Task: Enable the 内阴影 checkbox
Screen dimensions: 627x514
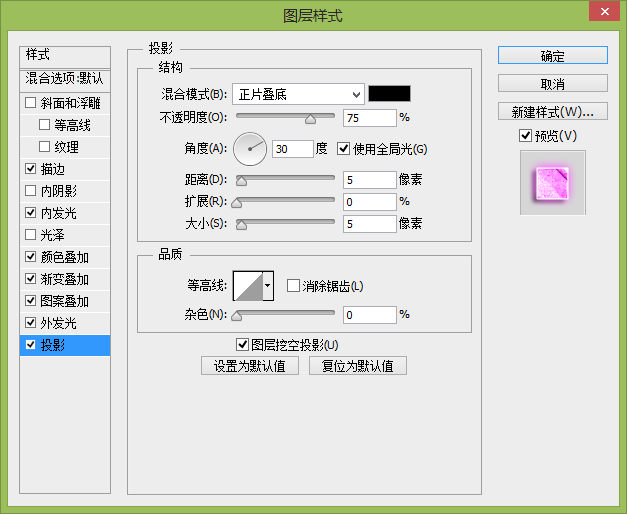Action: coord(30,190)
